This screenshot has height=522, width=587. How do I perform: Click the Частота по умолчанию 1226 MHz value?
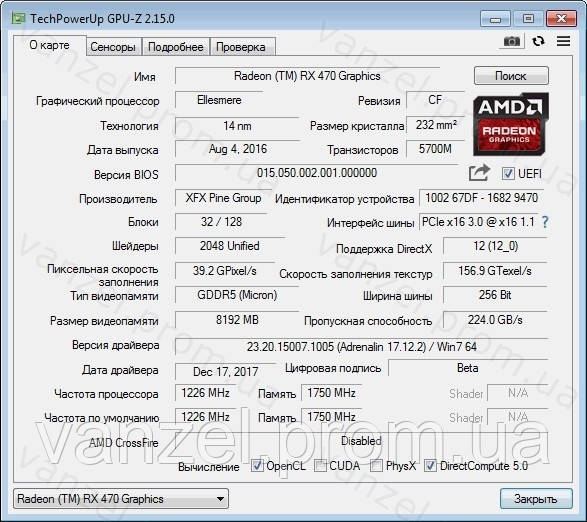(206, 417)
